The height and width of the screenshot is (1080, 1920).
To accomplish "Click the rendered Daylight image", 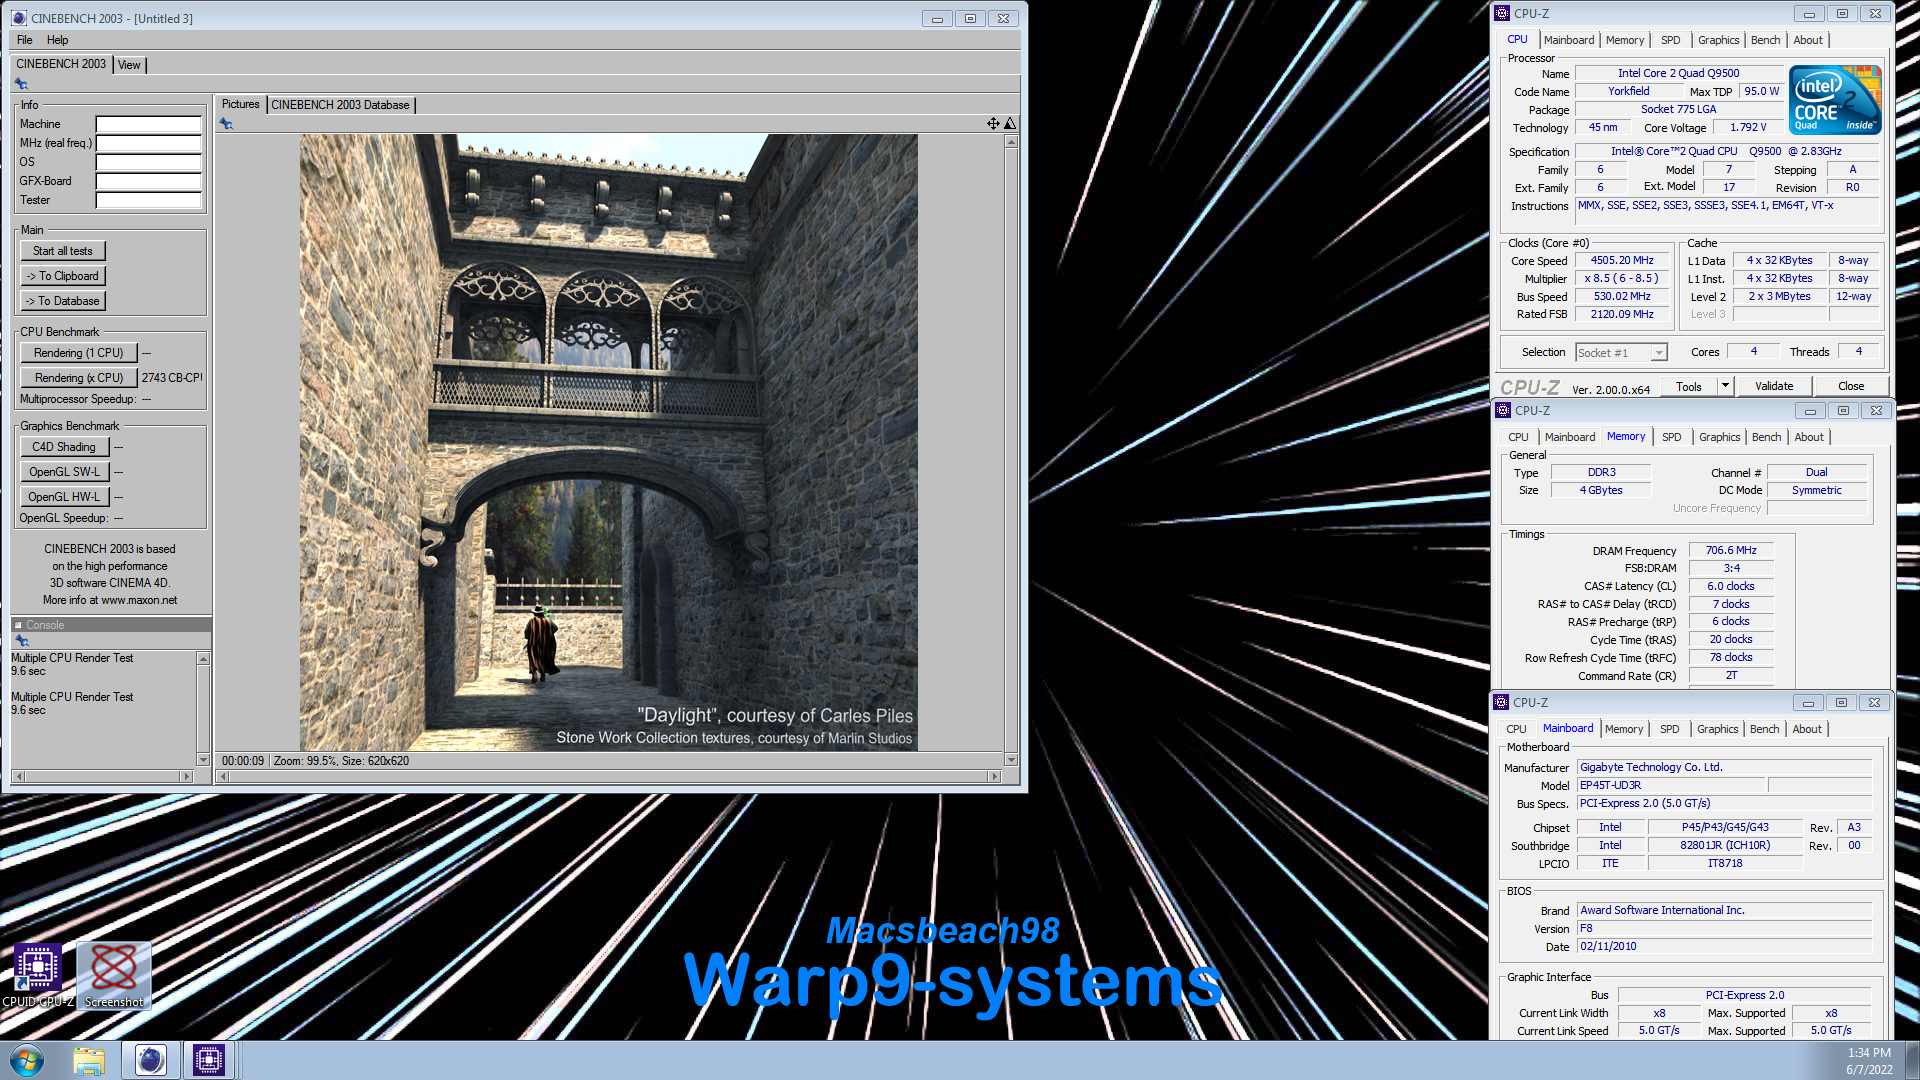I will click(609, 443).
